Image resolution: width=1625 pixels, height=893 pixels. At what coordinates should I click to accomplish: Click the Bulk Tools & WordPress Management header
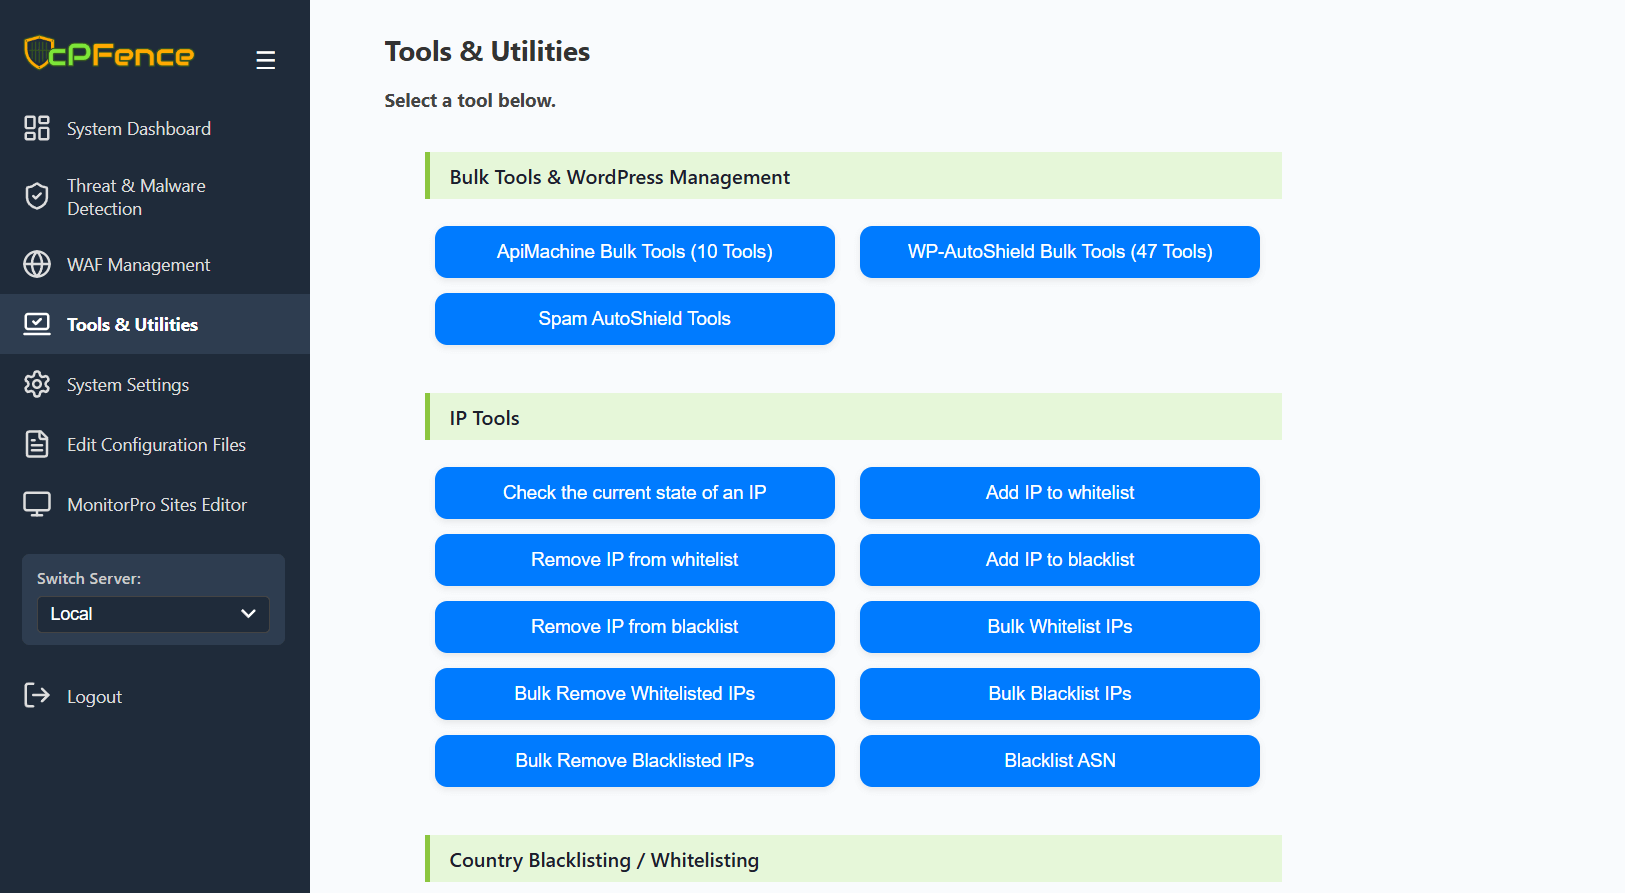pyautogui.click(x=853, y=176)
